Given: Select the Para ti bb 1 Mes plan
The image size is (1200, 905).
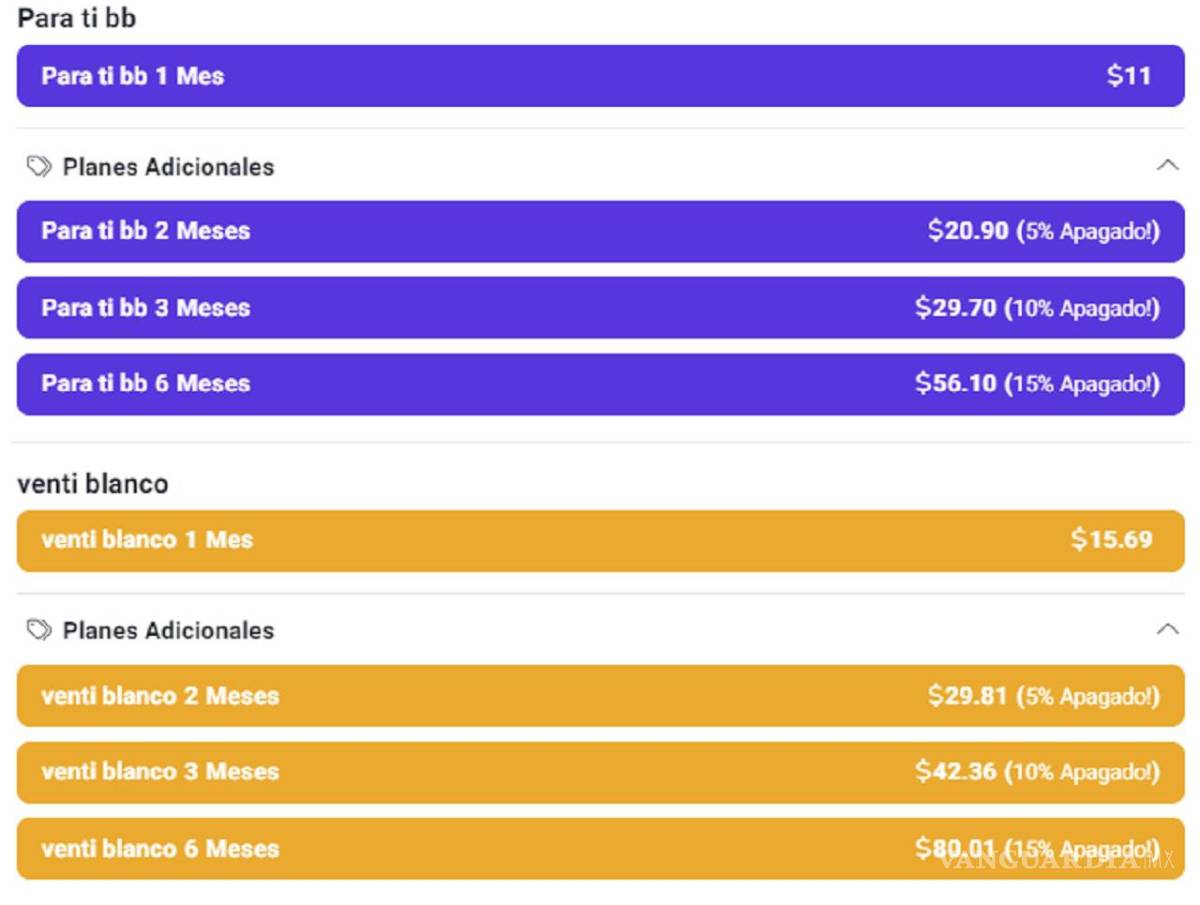Looking at the screenshot, I should tap(600, 76).
